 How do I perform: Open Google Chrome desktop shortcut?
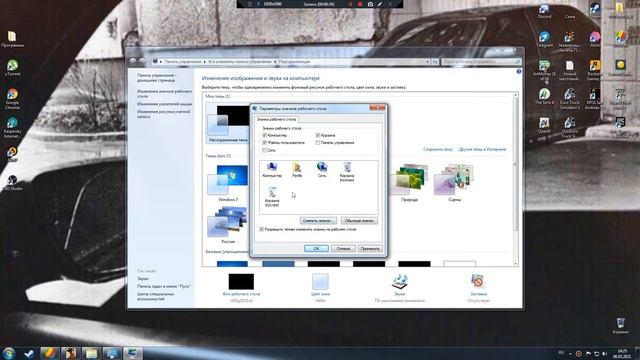12,99
